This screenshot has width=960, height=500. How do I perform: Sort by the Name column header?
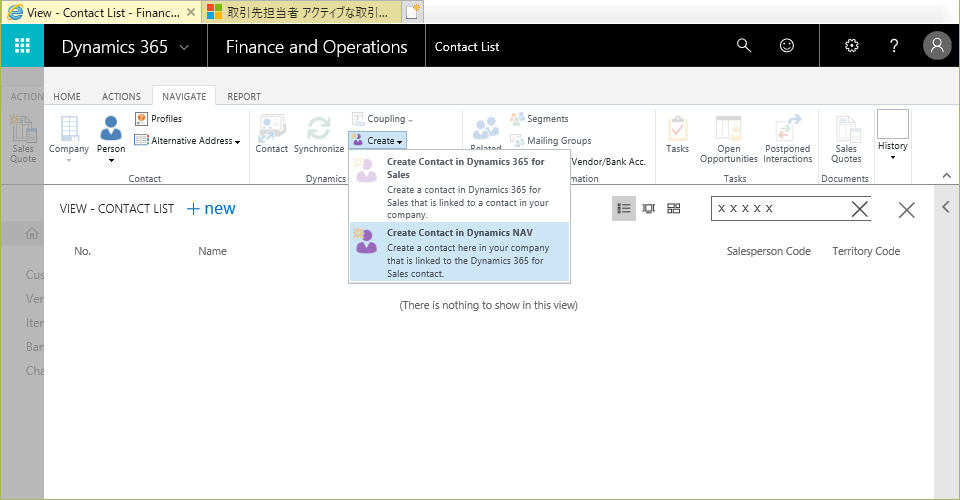point(212,251)
